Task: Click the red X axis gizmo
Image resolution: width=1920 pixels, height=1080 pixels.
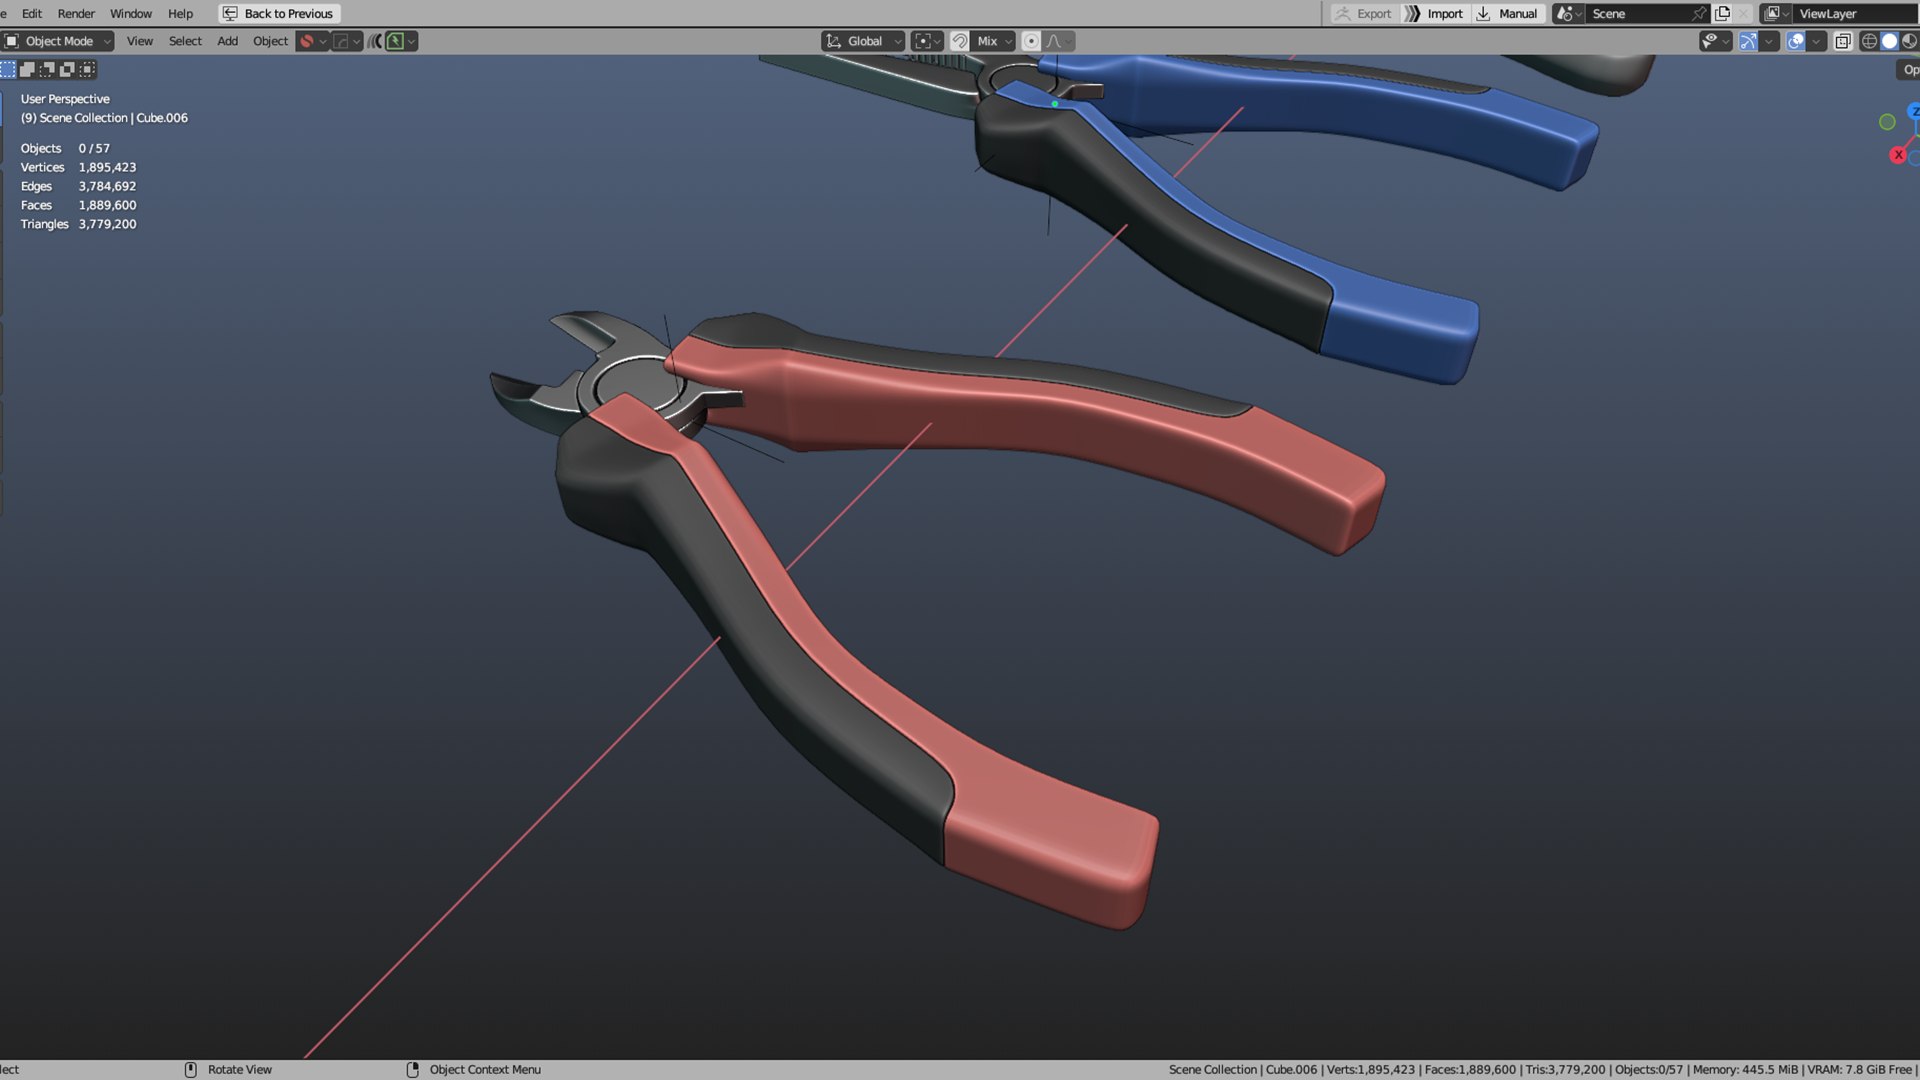Action: coord(1898,155)
